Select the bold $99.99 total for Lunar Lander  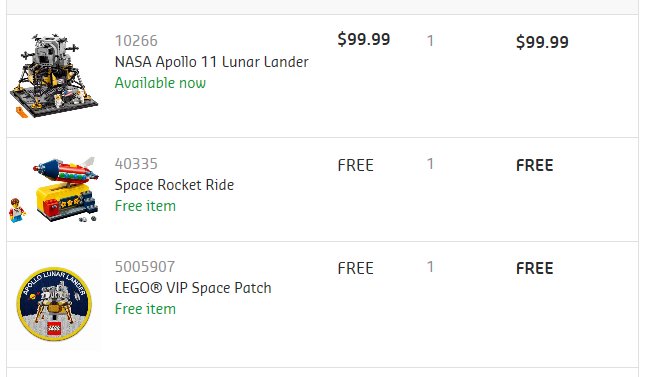coord(542,42)
